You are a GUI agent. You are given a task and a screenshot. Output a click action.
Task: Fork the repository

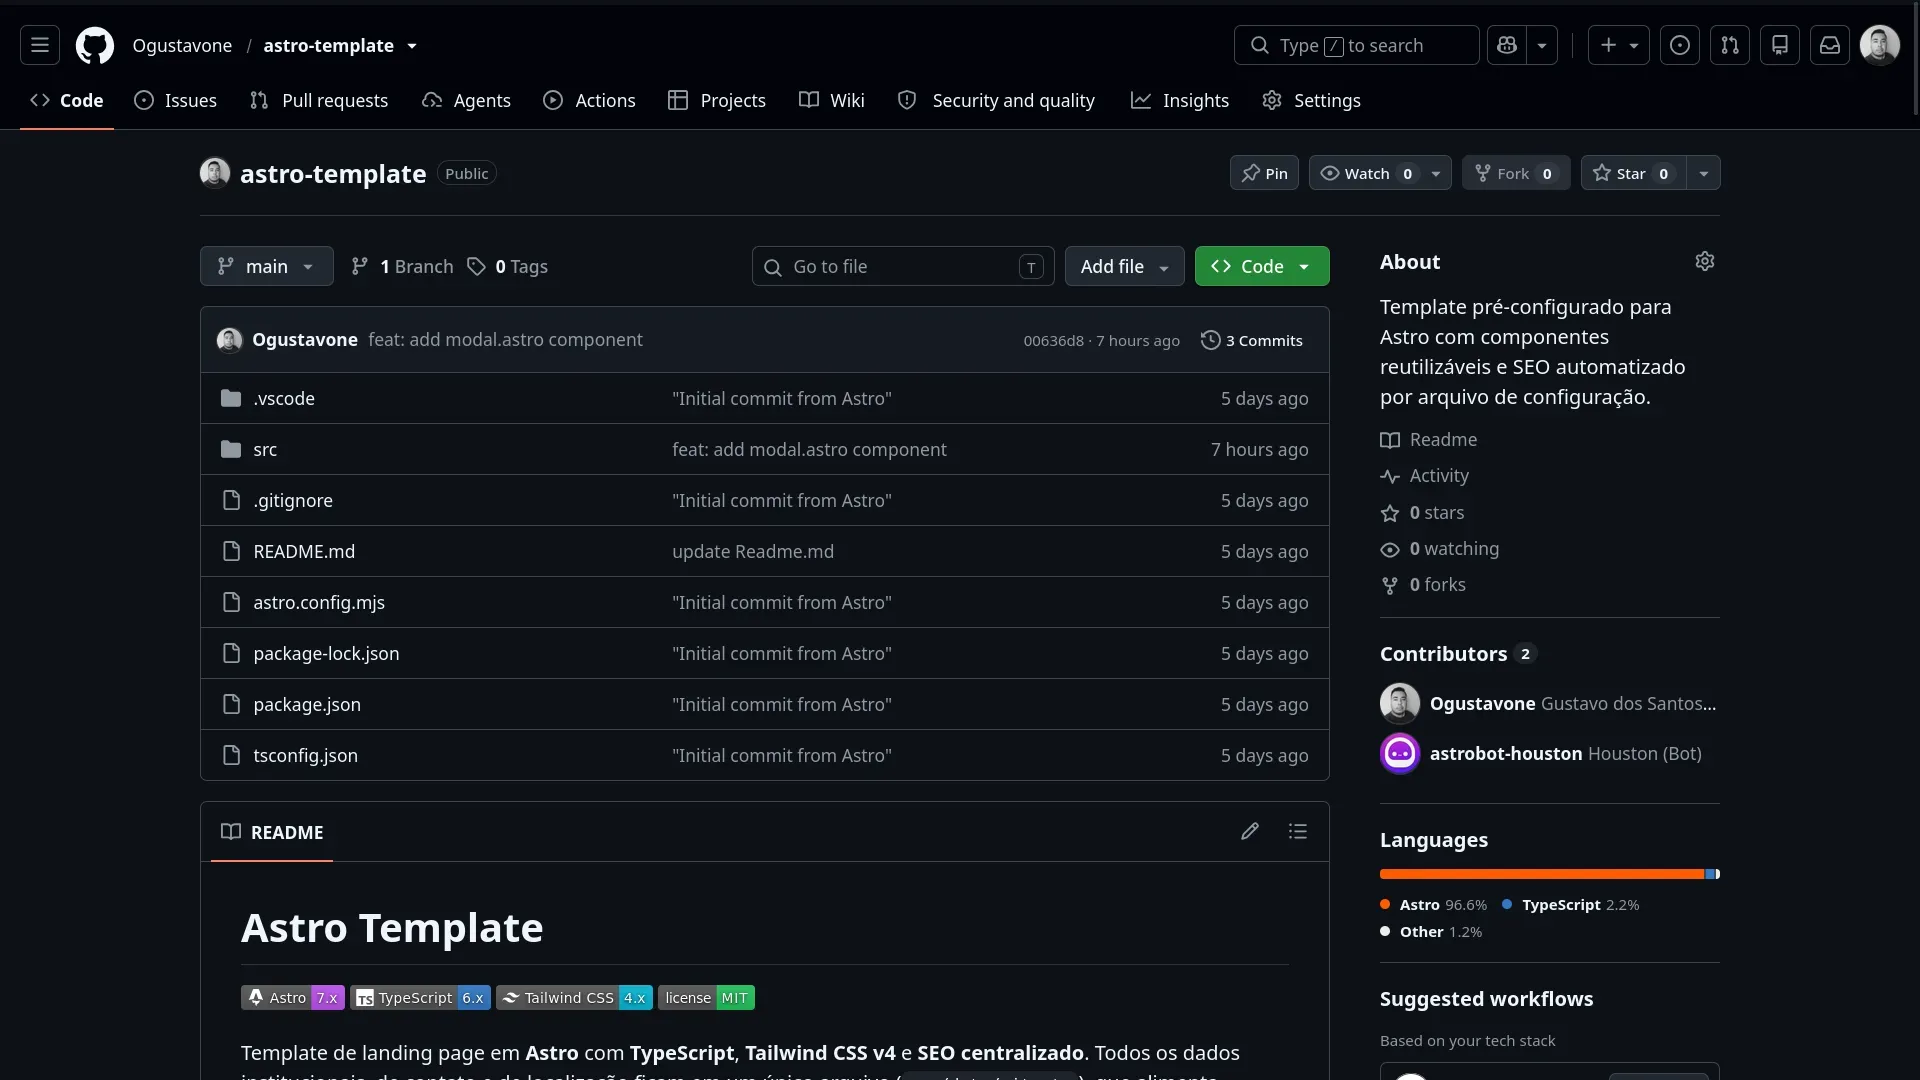[x=1516, y=173]
